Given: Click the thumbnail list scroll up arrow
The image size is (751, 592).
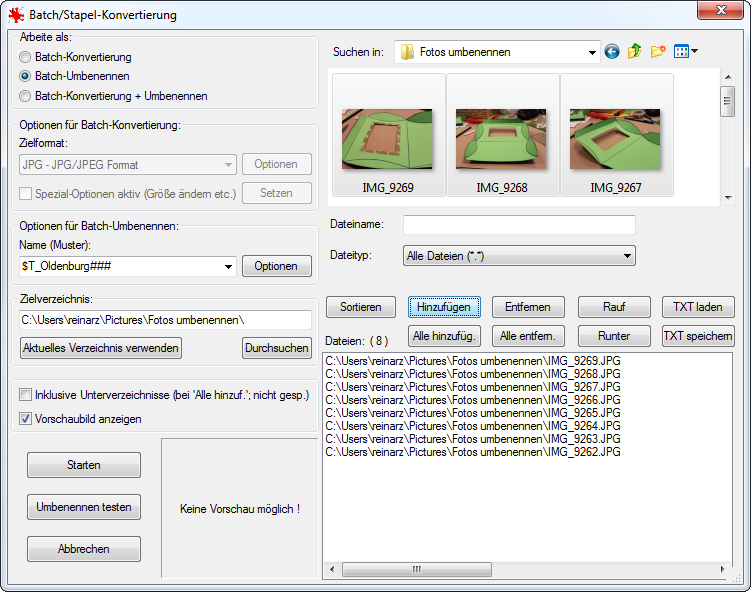Looking at the screenshot, I should pos(728,77).
